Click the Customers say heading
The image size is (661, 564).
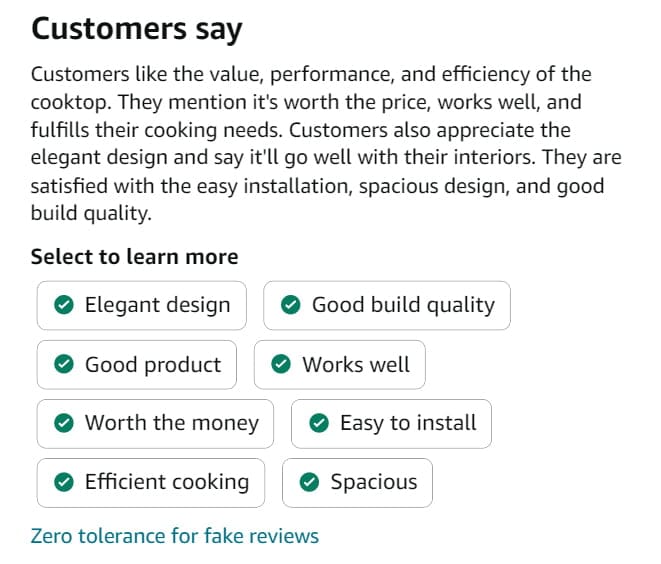(136, 29)
